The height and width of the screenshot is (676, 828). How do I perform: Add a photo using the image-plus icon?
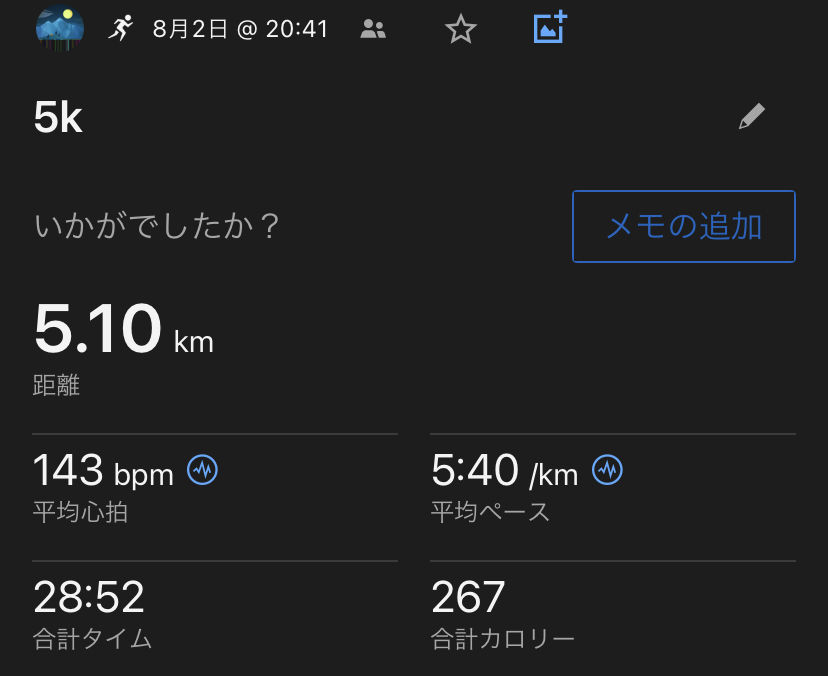click(550, 27)
